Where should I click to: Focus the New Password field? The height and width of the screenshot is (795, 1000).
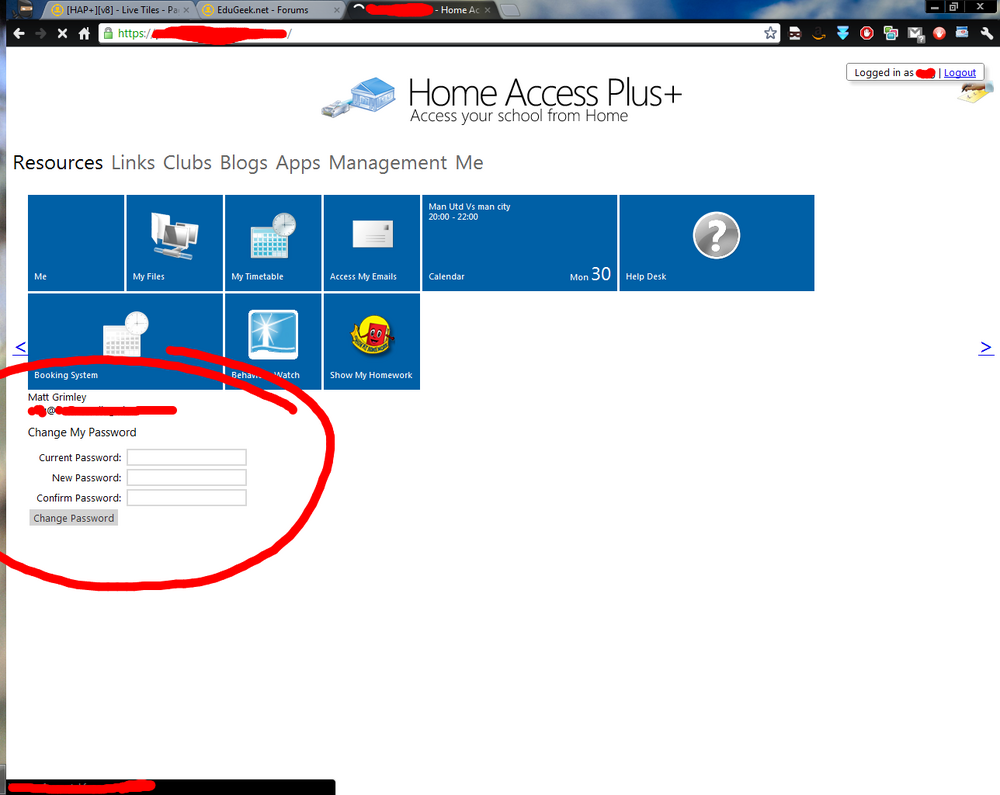[x=187, y=478]
